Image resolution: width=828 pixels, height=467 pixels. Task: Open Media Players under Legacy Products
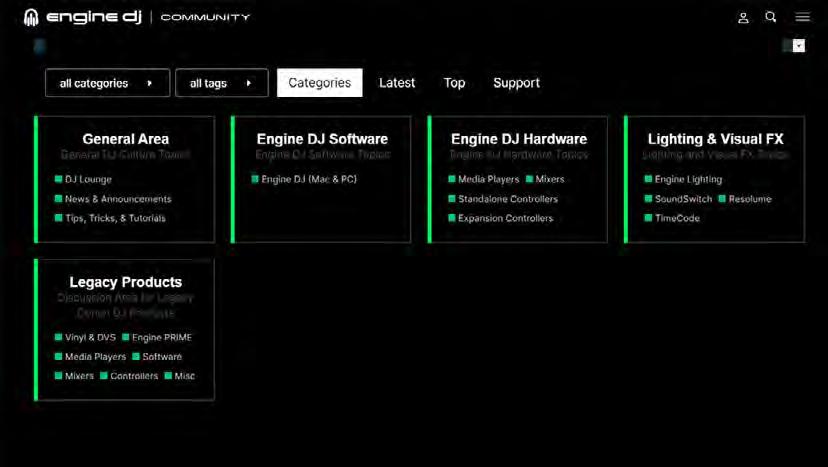click(x=90, y=357)
